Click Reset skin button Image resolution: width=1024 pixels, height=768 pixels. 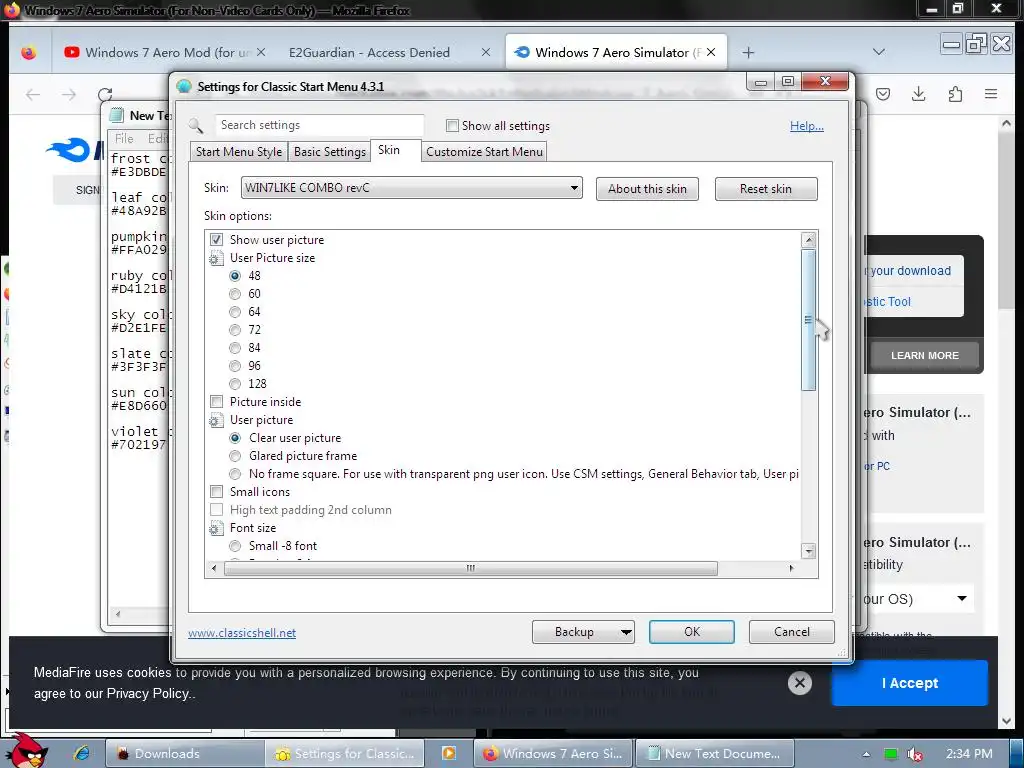766,189
